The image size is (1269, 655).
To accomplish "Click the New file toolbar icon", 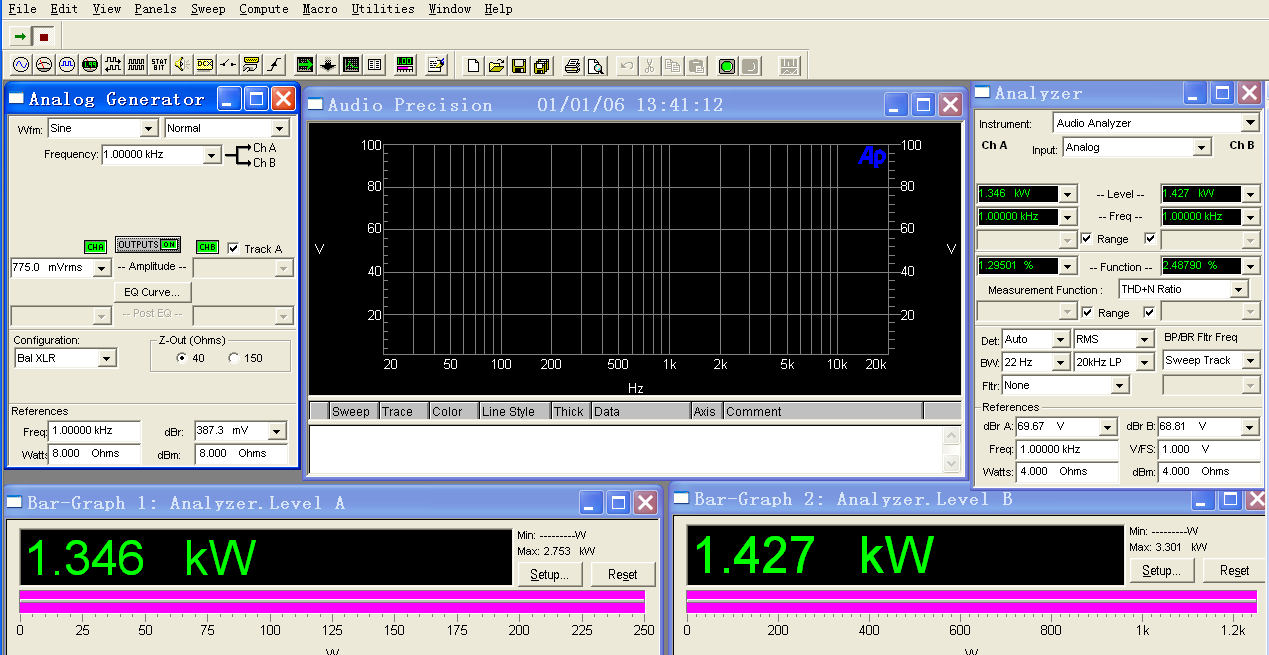I will coord(474,66).
